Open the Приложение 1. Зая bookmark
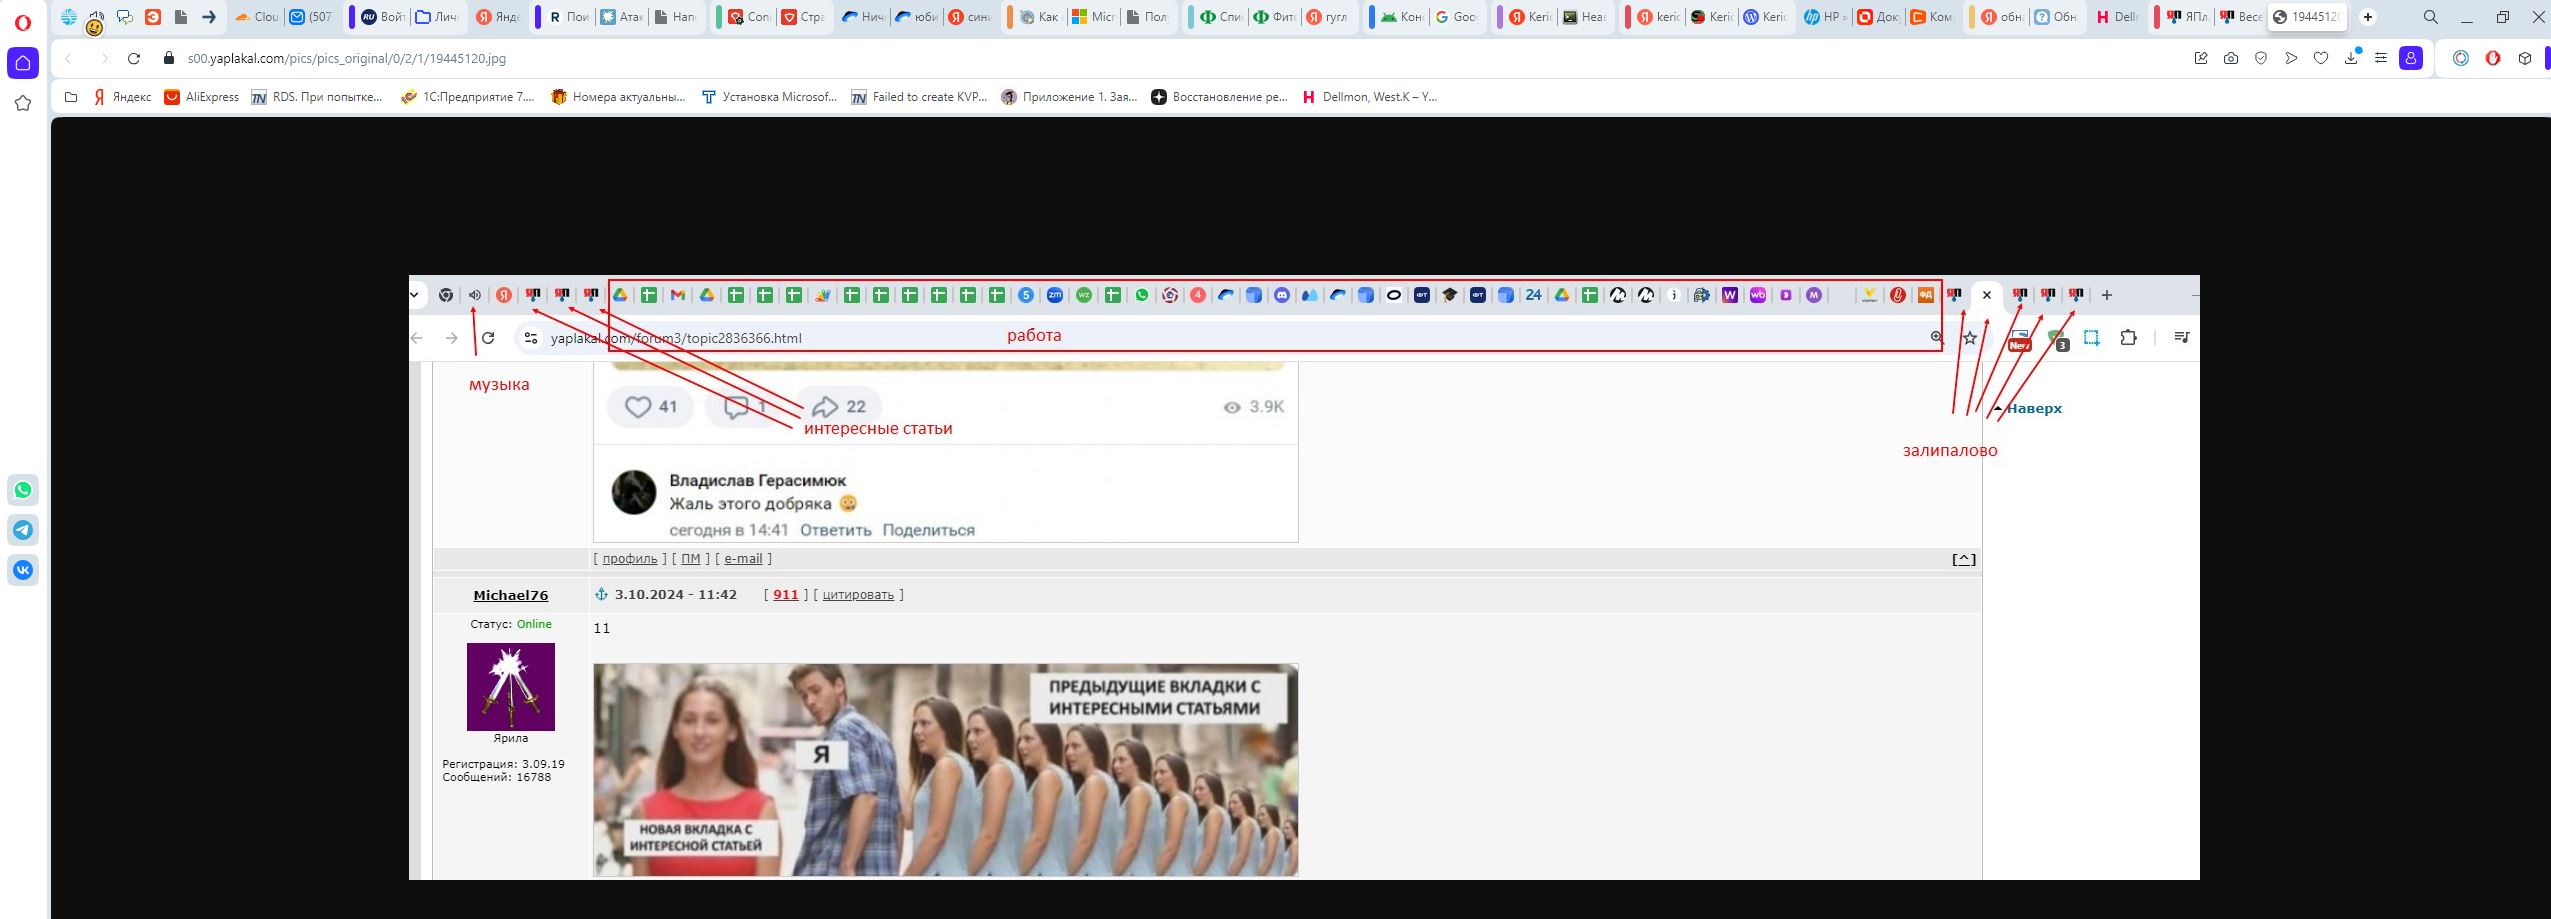 point(1069,97)
